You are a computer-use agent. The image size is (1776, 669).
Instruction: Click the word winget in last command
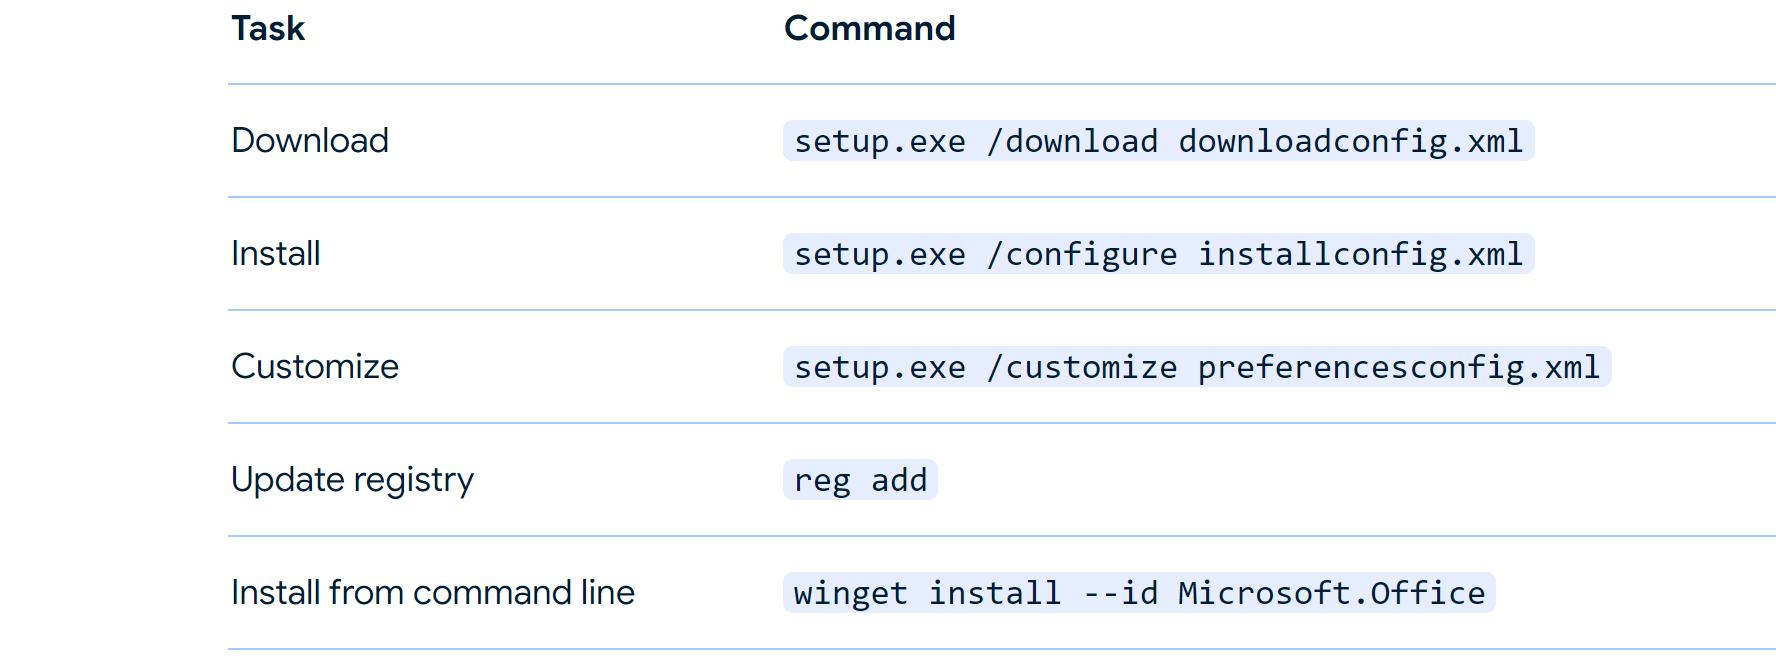pyautogui.click(x=851, y=593)
